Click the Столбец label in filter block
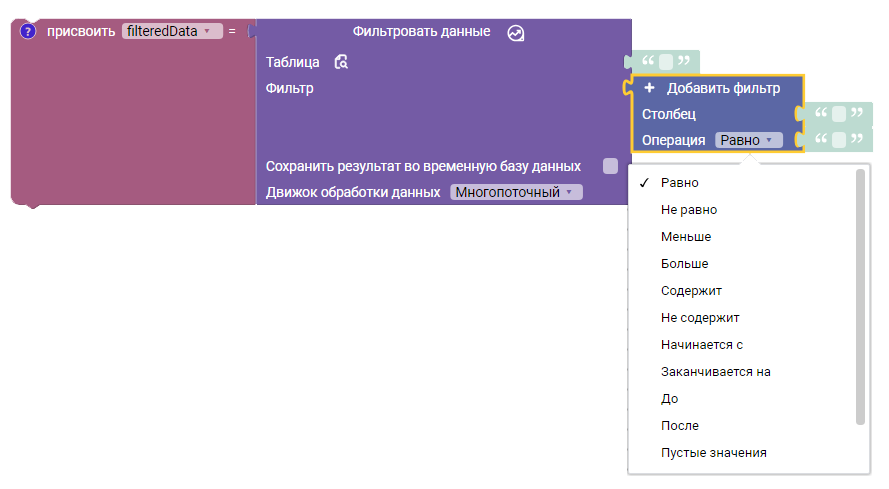The image size is (889, 489). (x=669, y=114)
